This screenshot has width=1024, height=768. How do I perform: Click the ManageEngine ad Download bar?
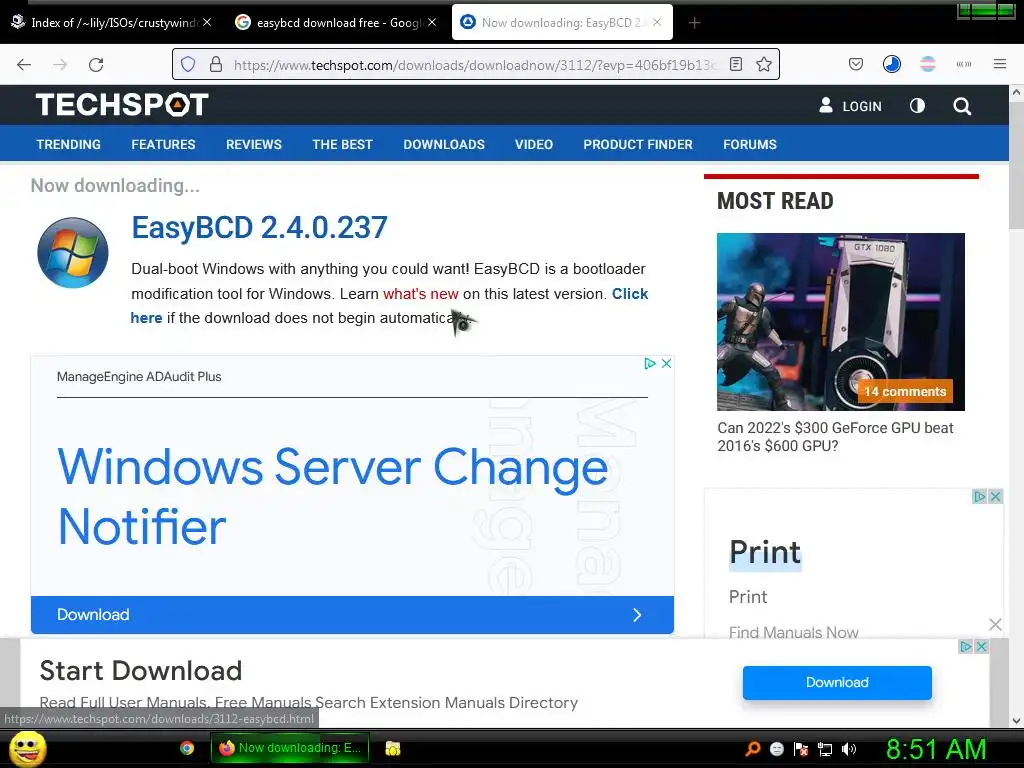pyautogui.click(x=352, y=615)
